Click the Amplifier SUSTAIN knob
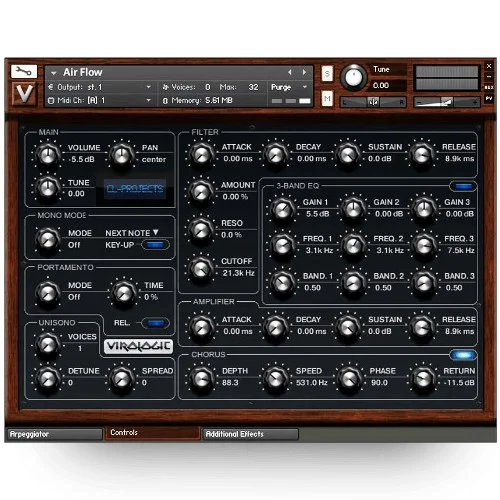Screen dimensions: 500x500 pyautogui.click(x=348, y=327)
